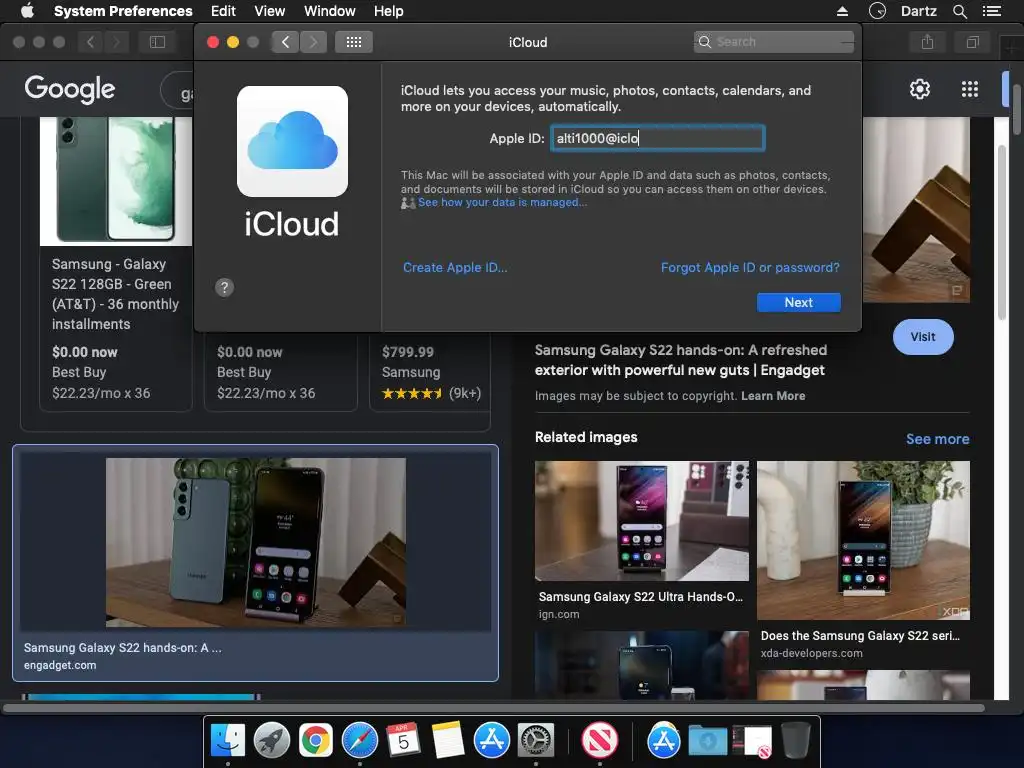This screenshot has width=1024, height=768.
Task: Open the blue folder stack in Dock
Action: click(x=708, y=741)
